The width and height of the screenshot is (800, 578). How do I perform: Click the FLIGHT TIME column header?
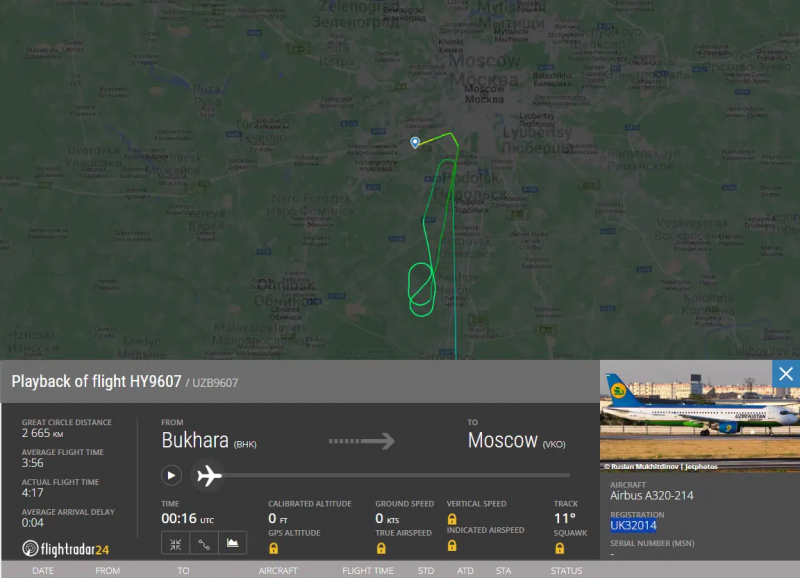pyautogui.click(x=368, y=571)
